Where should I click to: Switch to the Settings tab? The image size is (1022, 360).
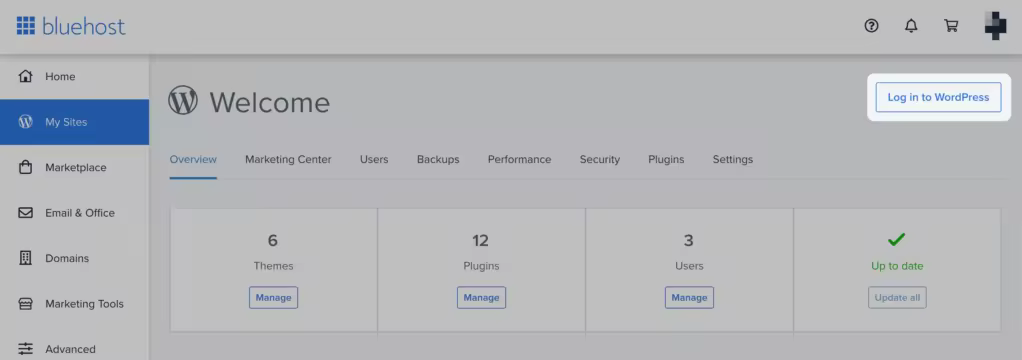pos(733,159)
